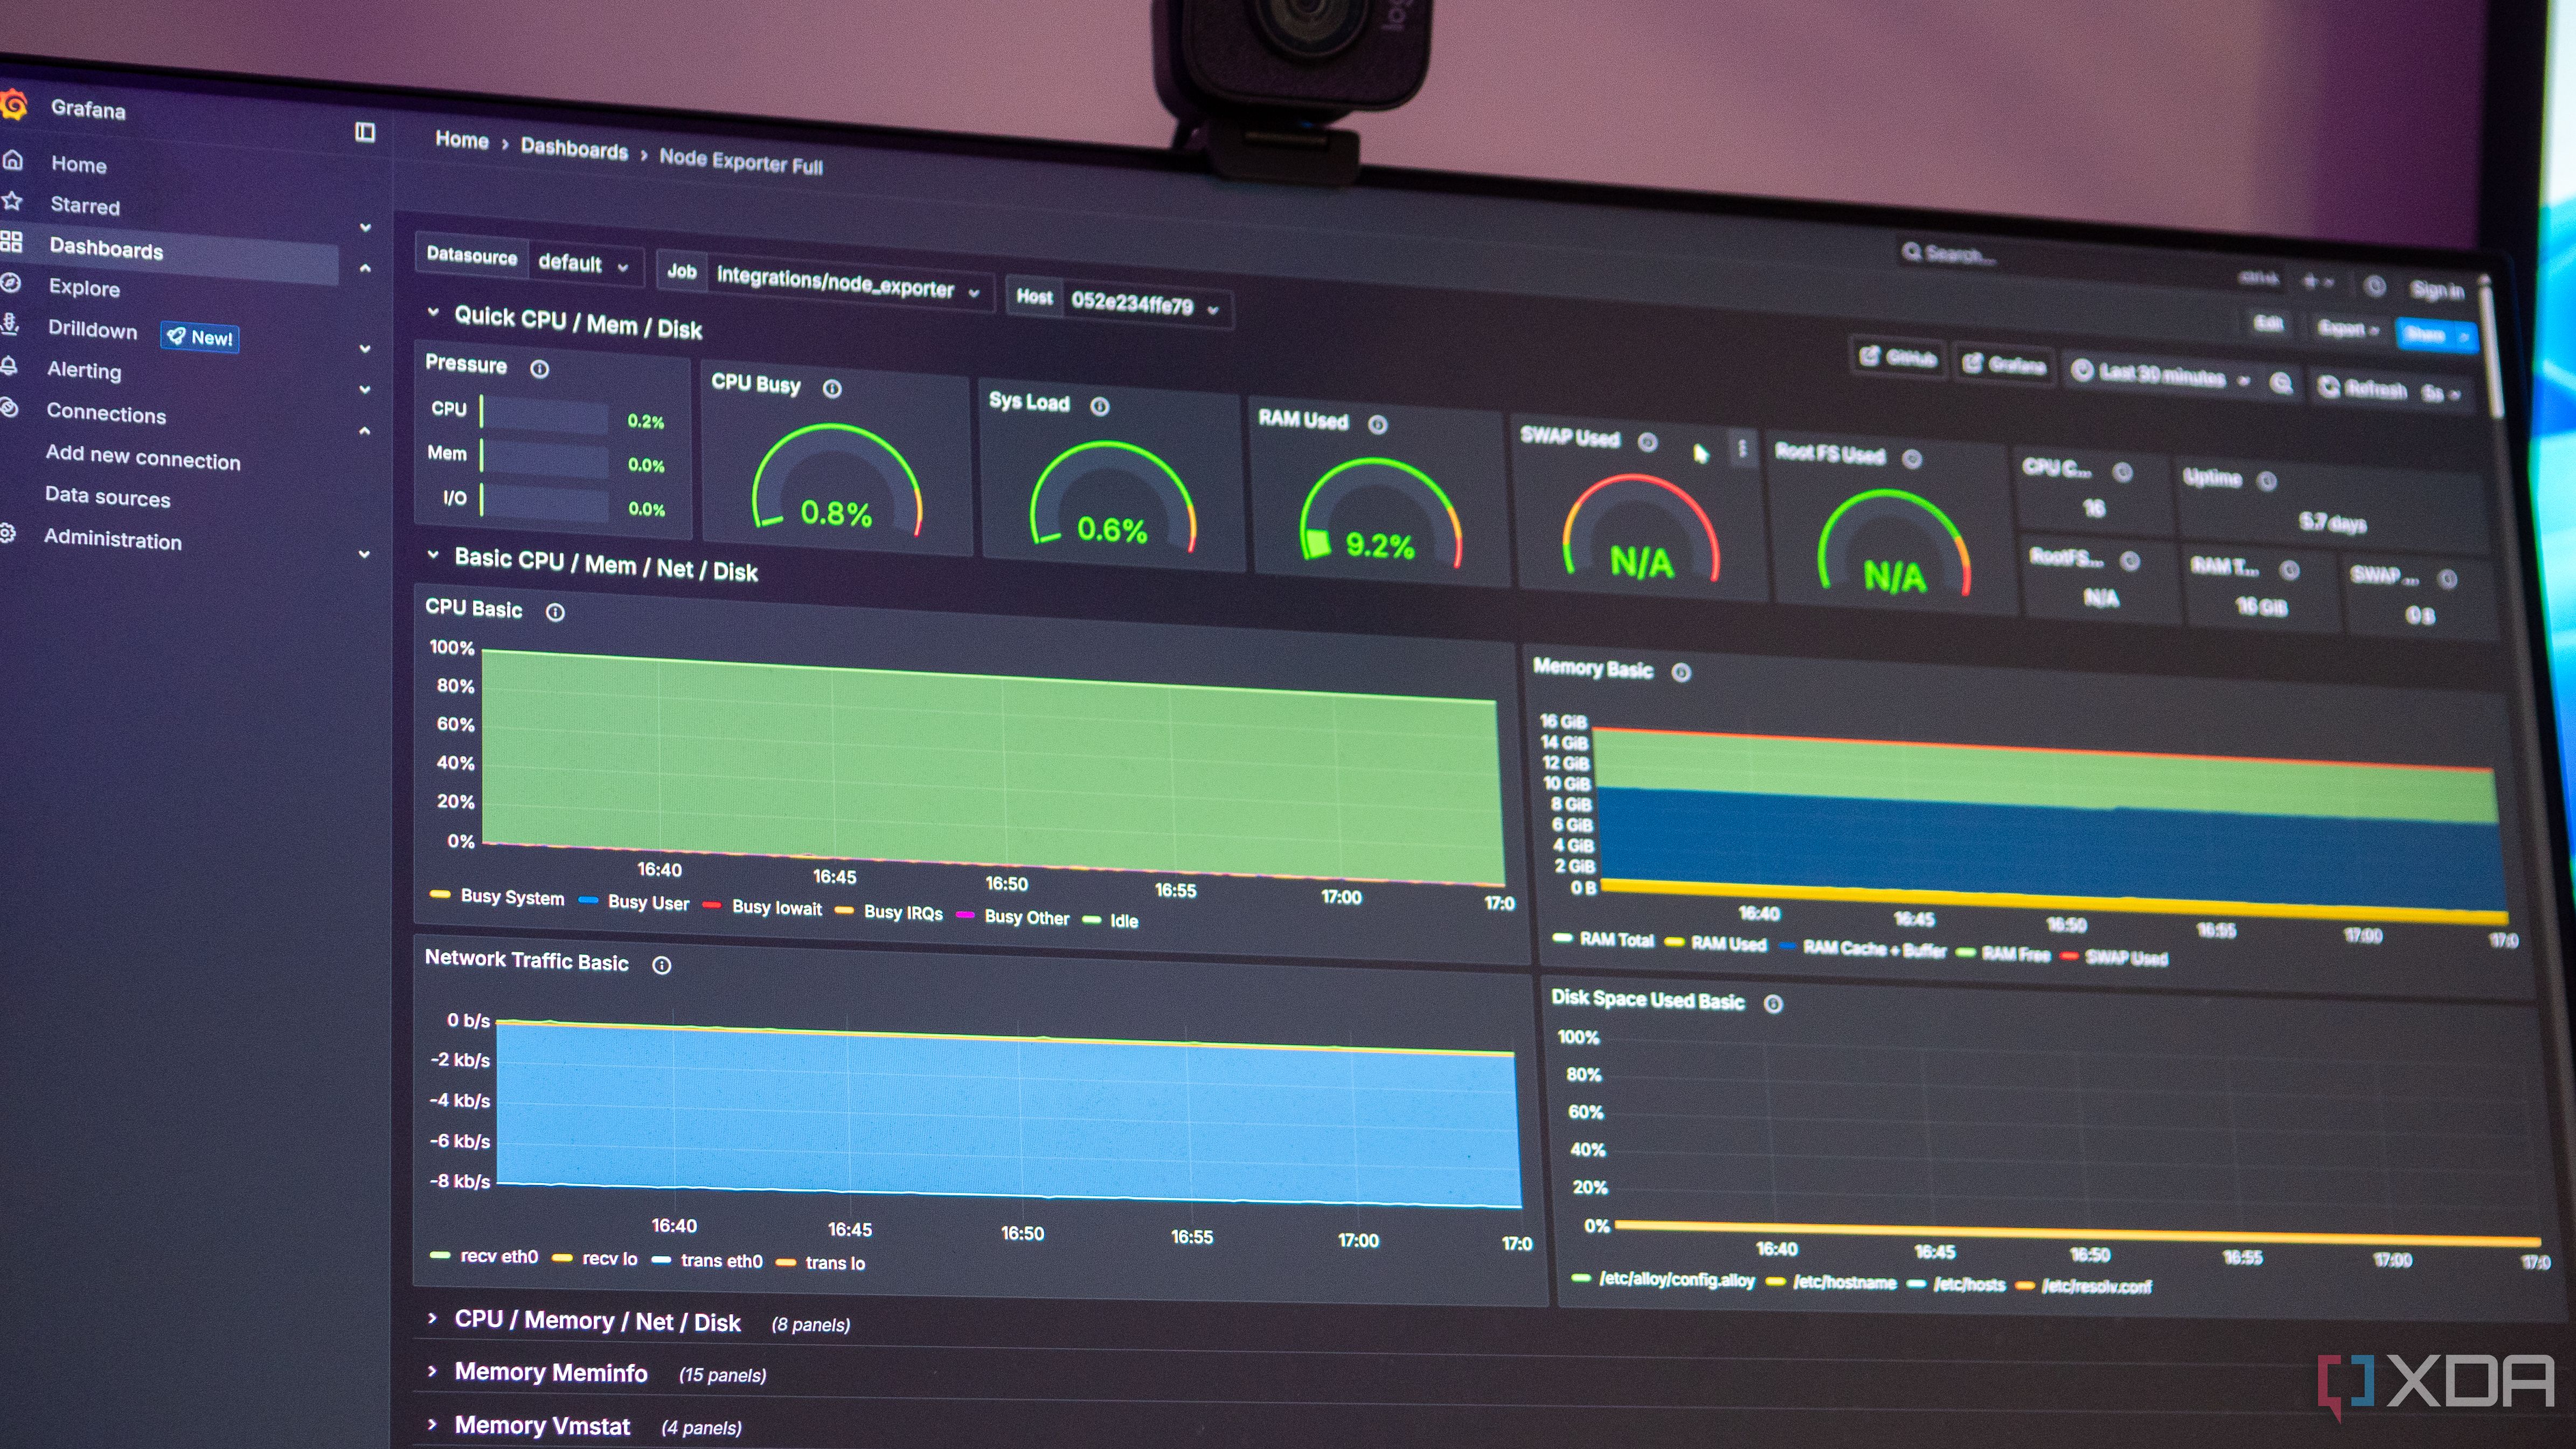Select Data sources in sidebar menu
Image resolution: width=2576 pixels, height=1449 pixels.
107,497
